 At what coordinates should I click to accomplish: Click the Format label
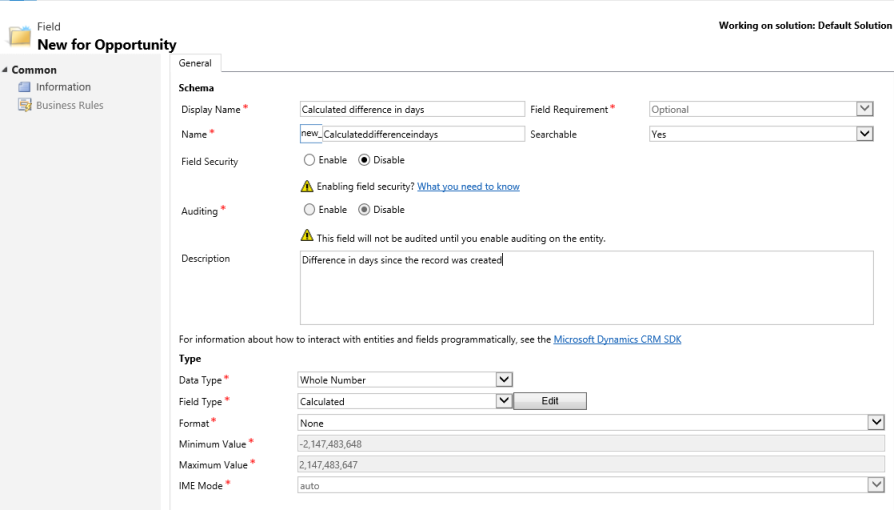coord(194,423)
